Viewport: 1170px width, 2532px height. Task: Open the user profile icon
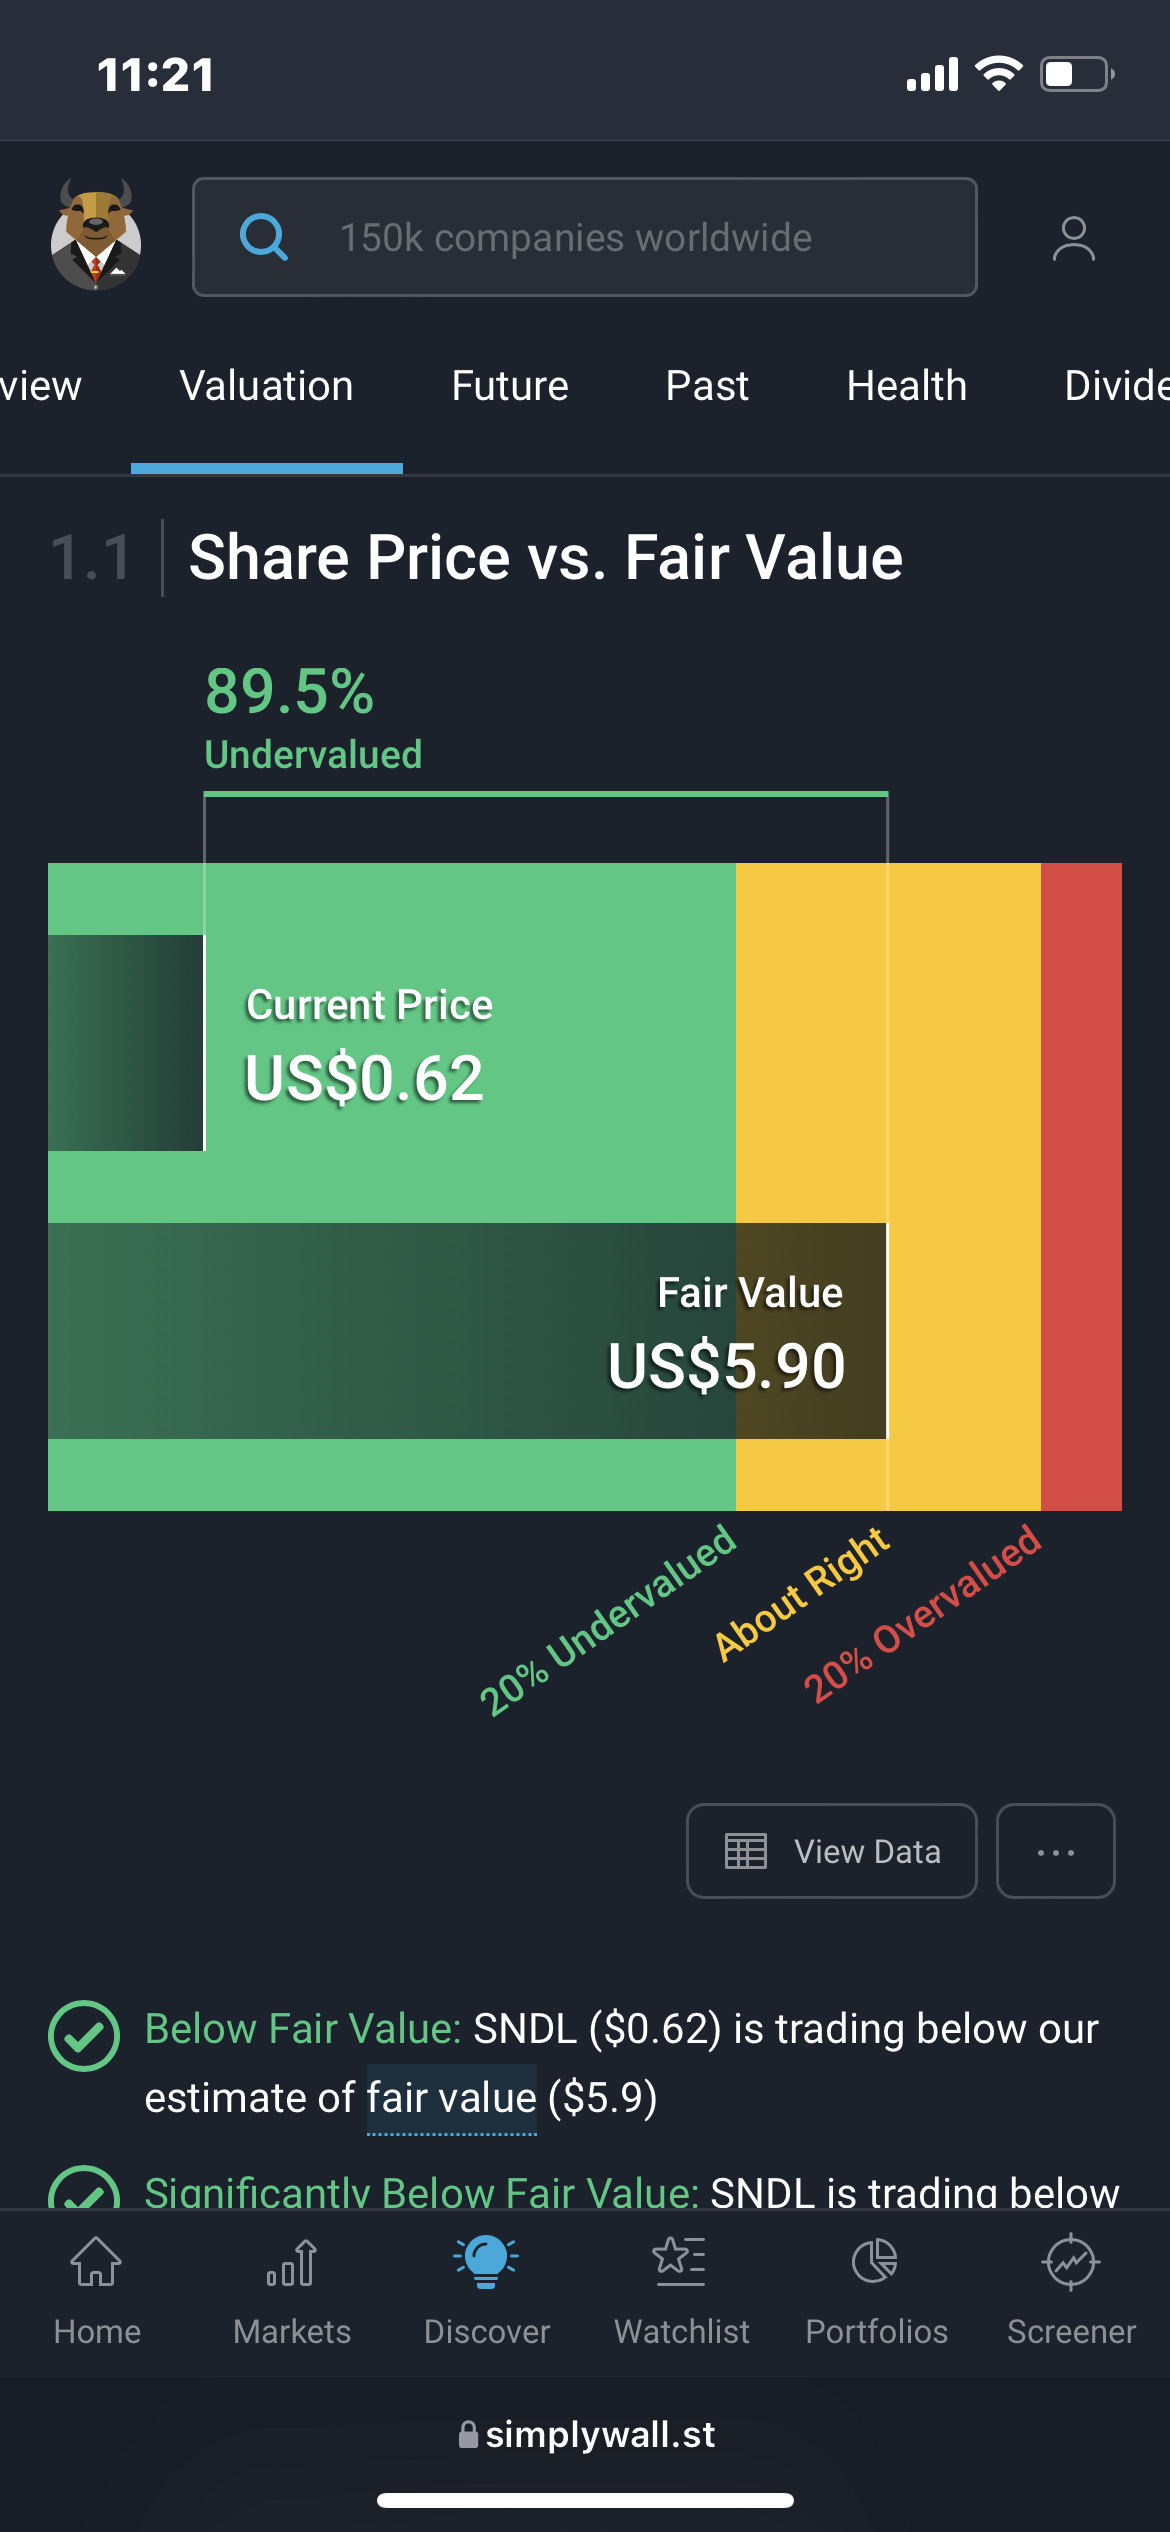pyautogui.click(x=1073, y=239)
